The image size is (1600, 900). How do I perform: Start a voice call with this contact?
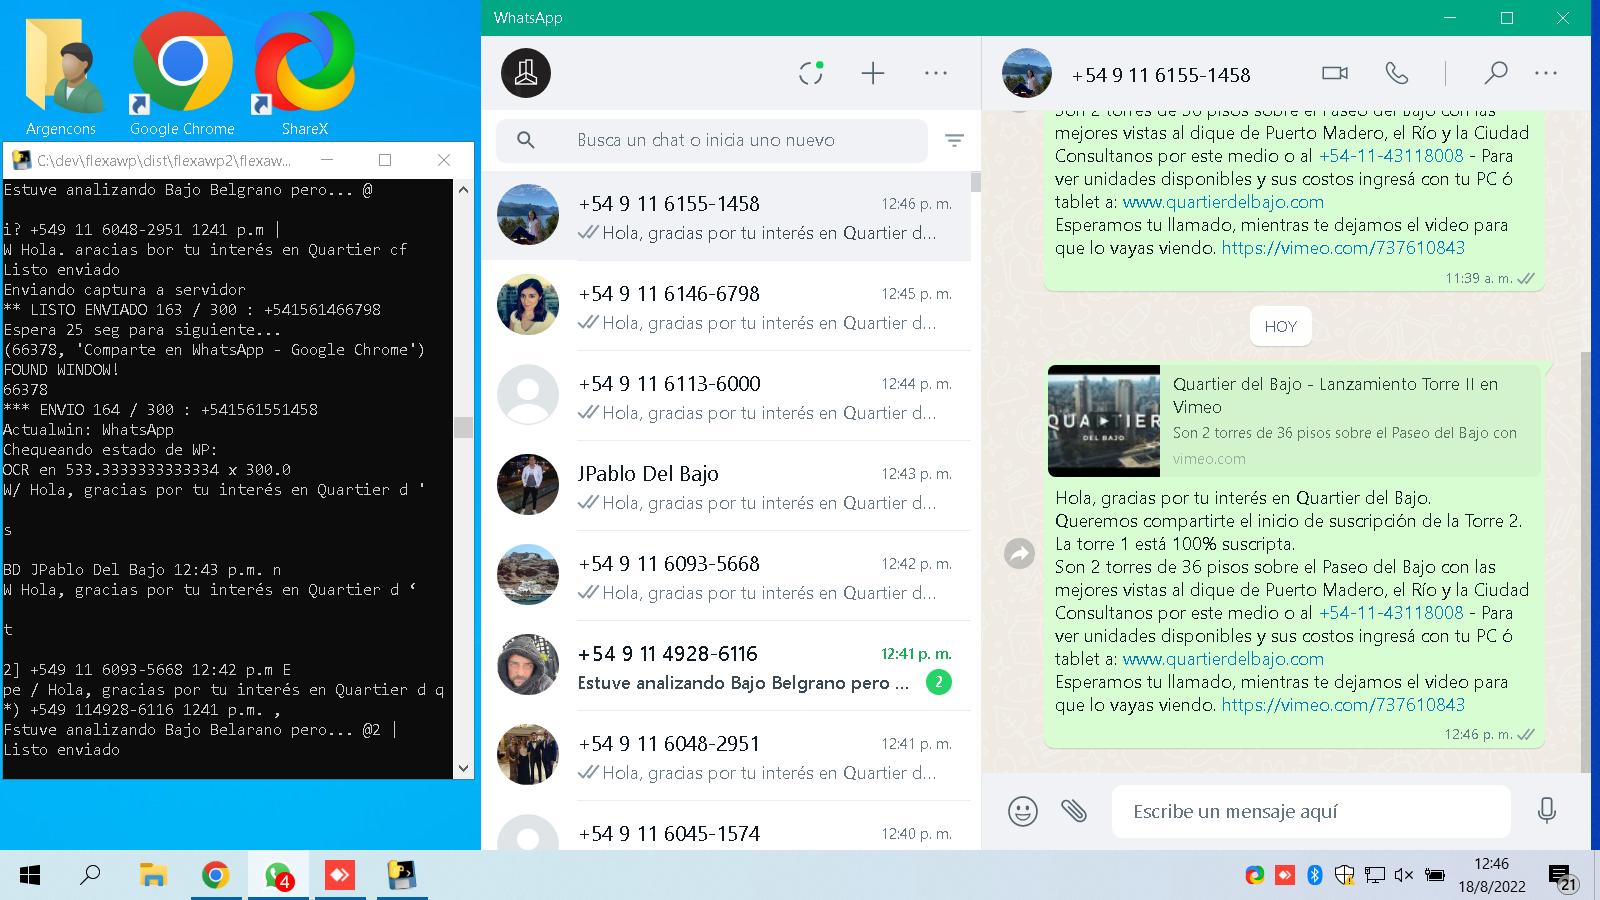click(x=1397, y=73)
